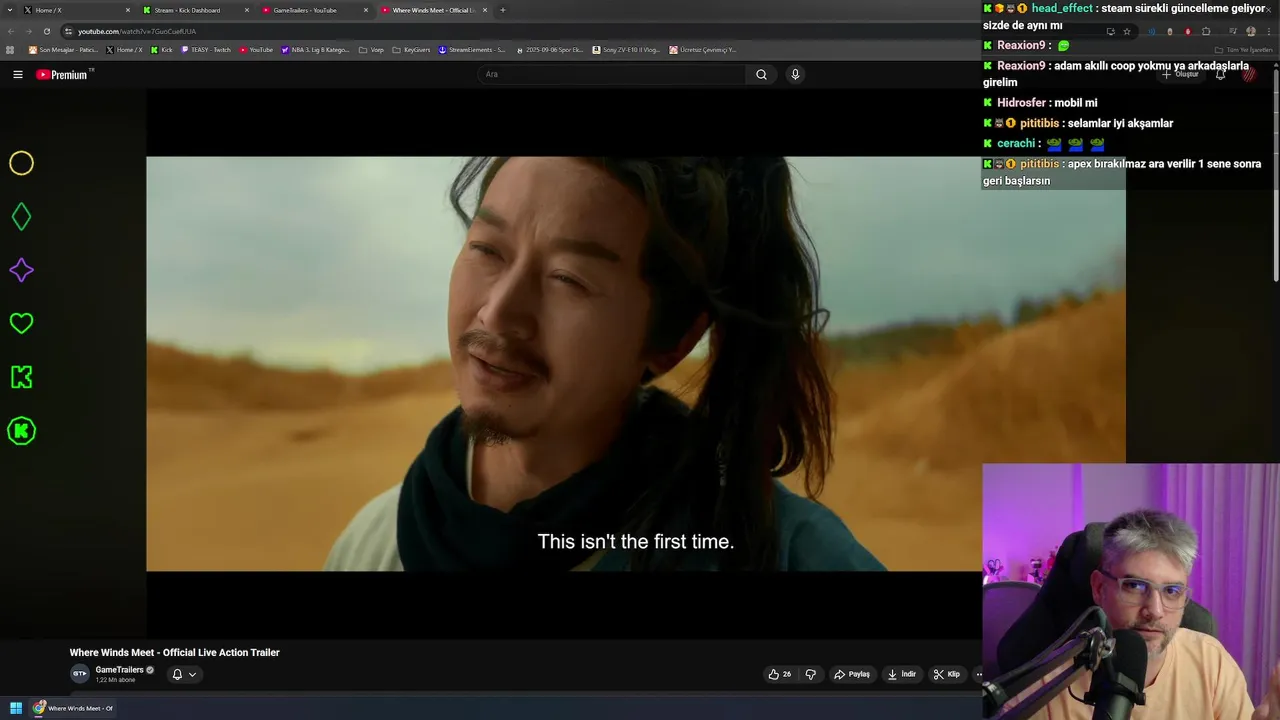This screenshot has height=720, width=1280.
Task: Reload the page in the browser
Action: (x=46, y=31)
